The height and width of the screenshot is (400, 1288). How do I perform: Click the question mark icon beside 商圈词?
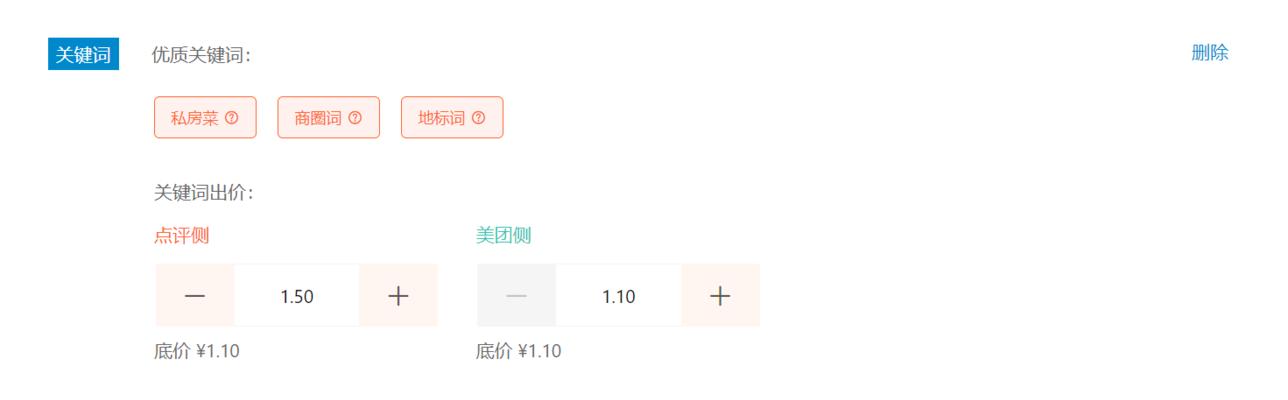click(355, 118)
